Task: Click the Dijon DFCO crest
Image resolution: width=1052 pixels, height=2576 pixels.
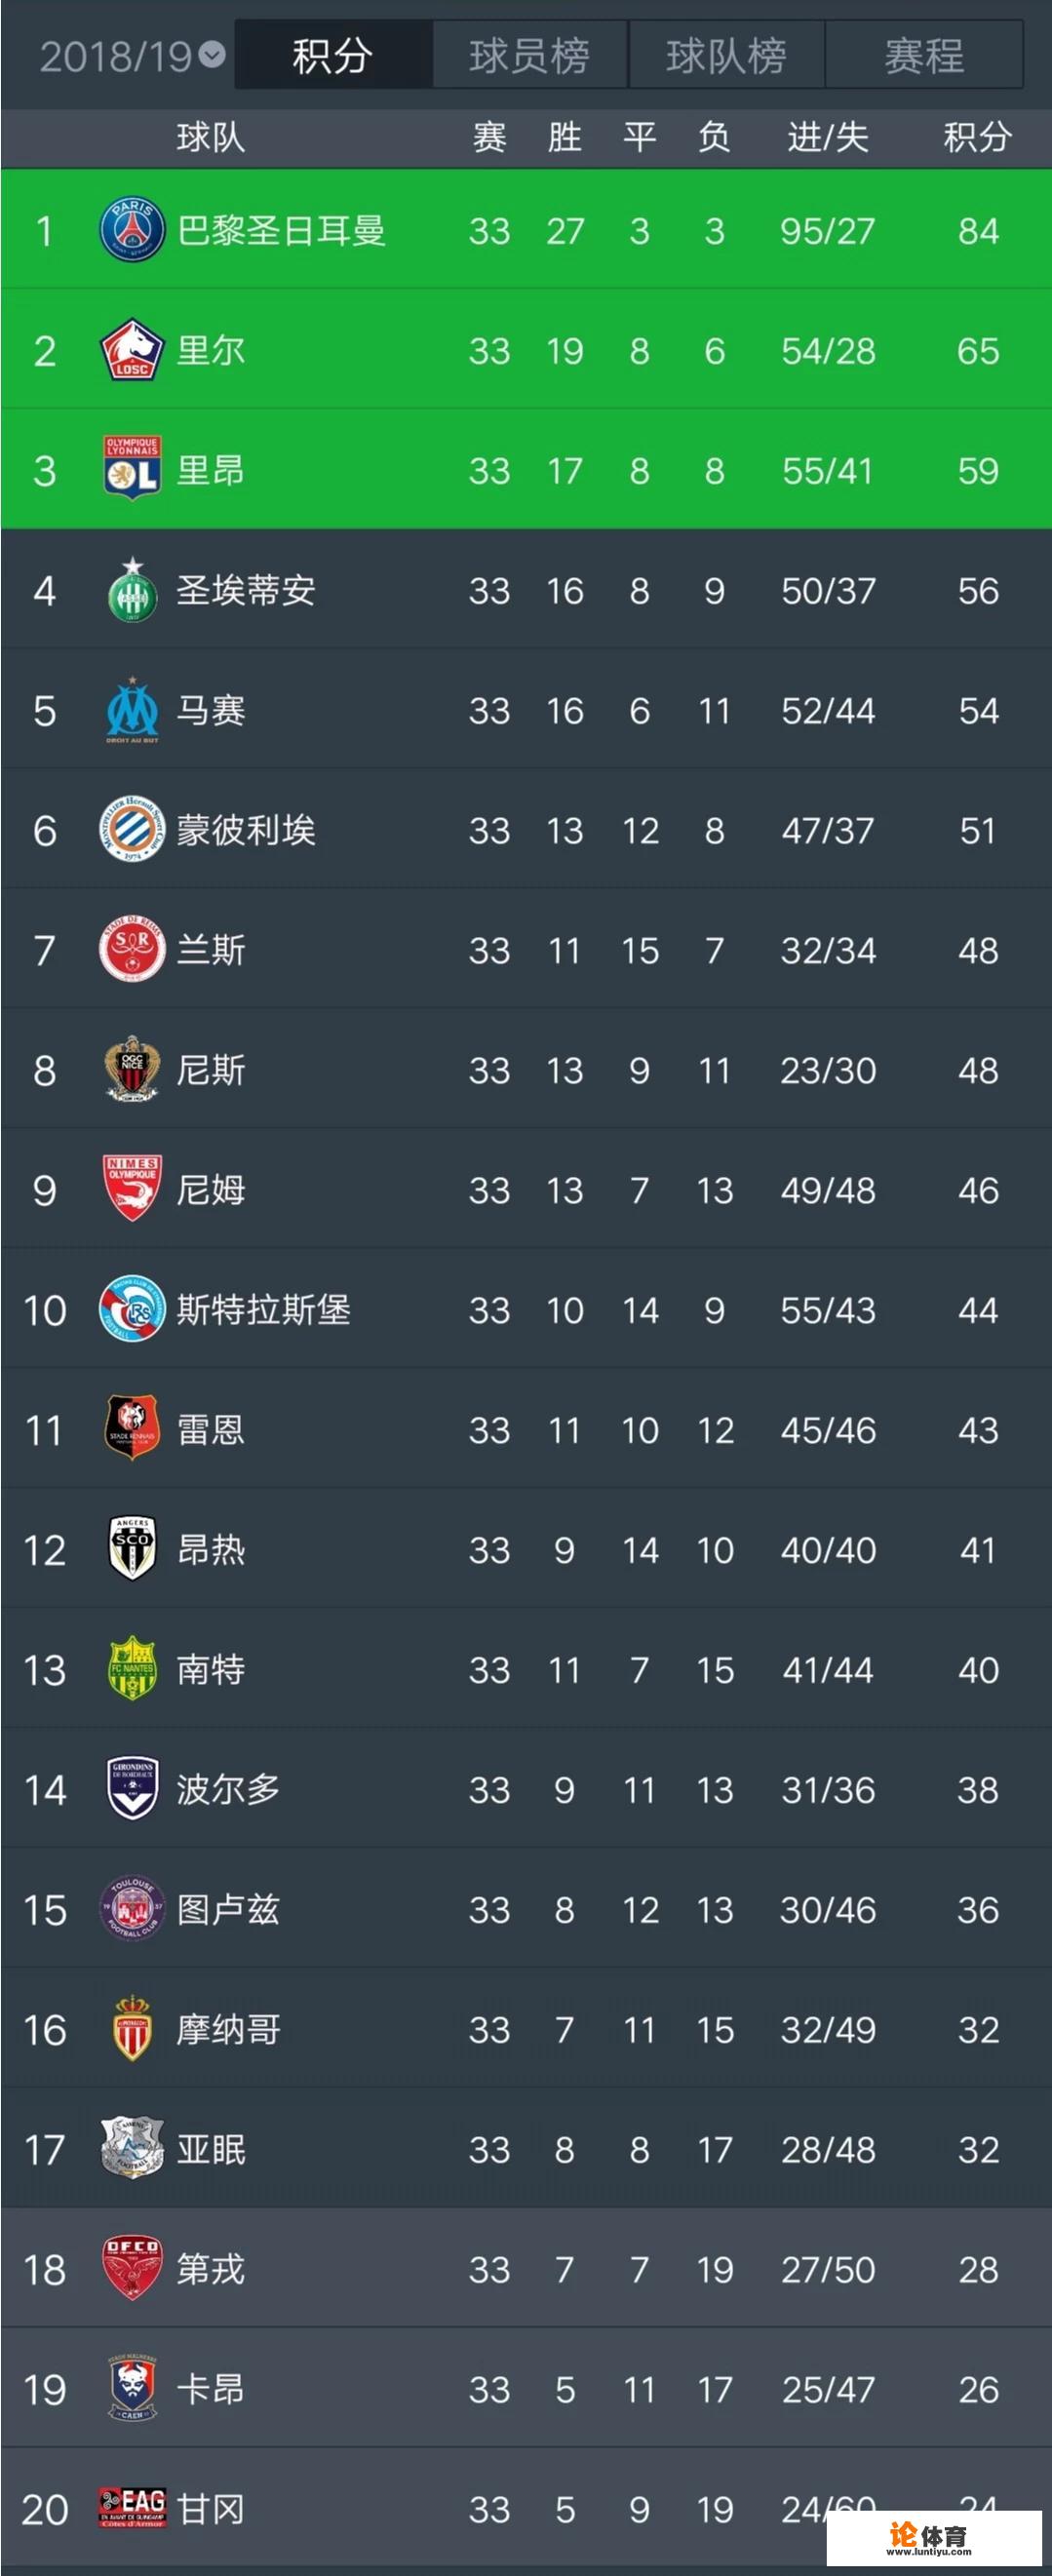Action: (x=132, y=2268)
